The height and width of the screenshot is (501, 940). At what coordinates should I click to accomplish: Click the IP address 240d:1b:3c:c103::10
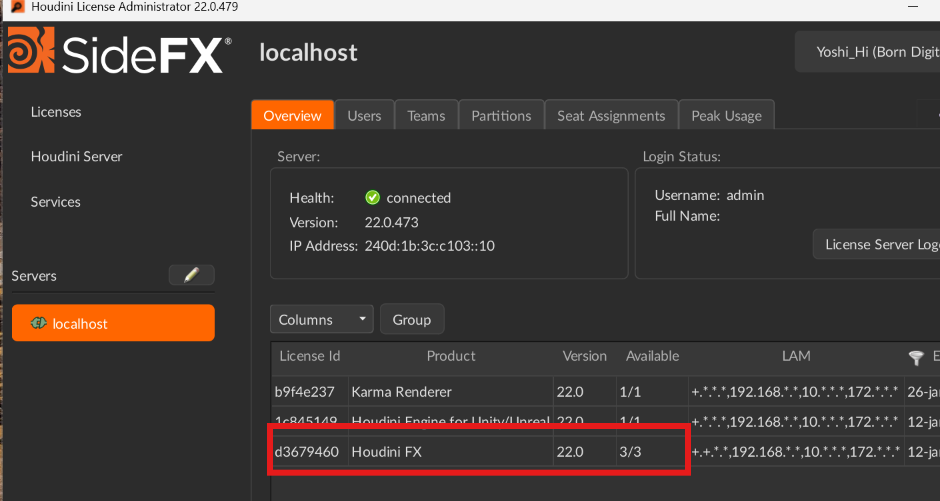coord(429,246)
